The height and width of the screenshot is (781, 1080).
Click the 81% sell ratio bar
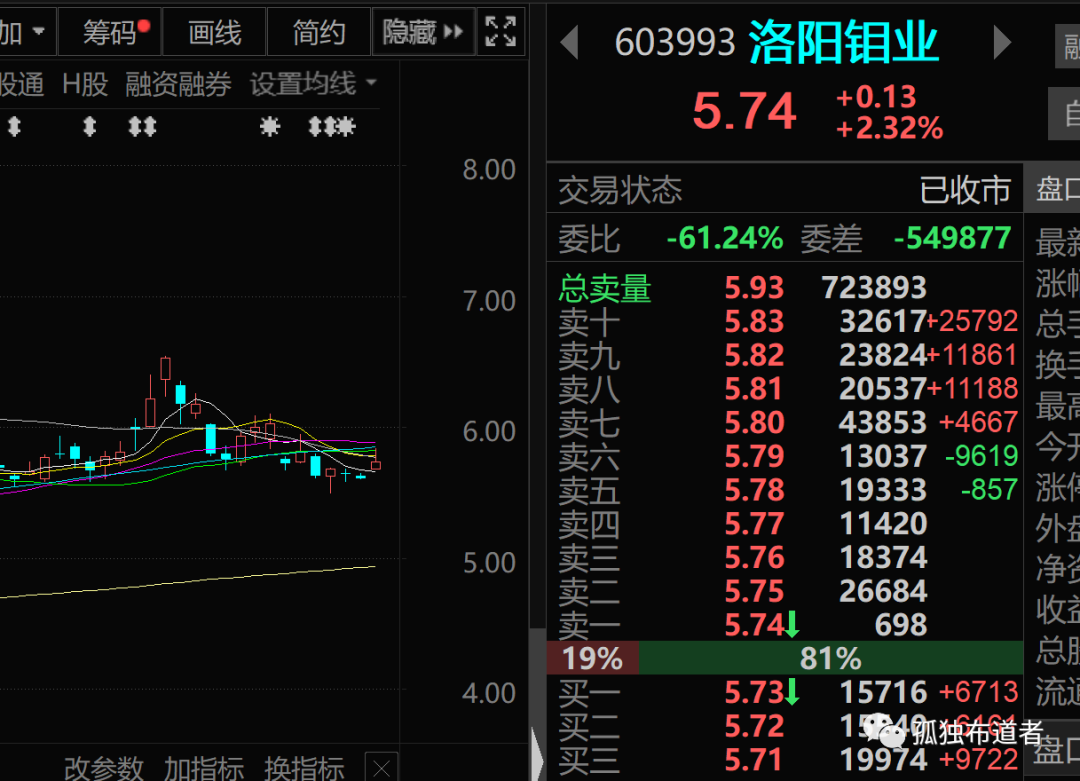pos(831,658)
